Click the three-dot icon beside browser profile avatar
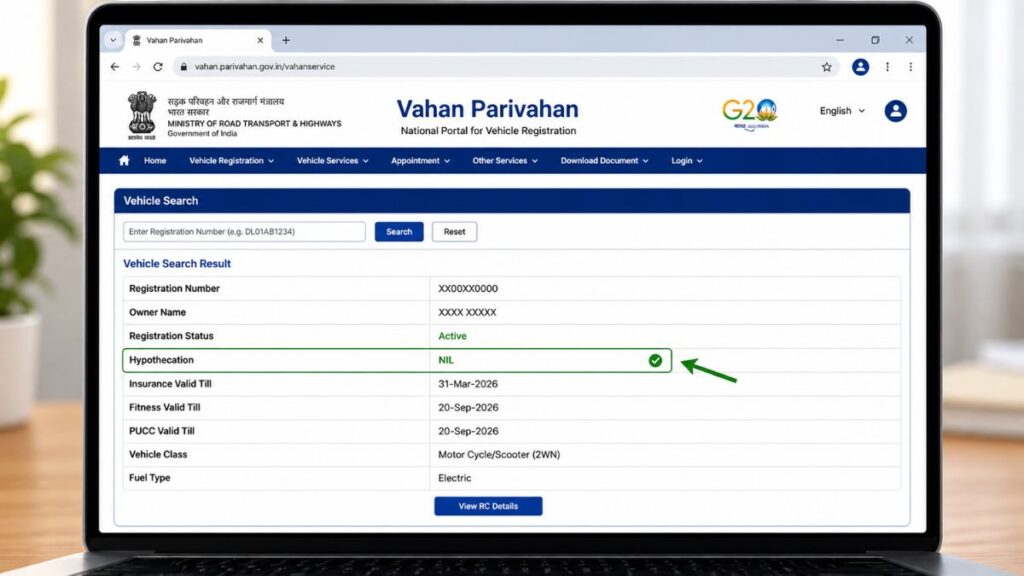Image resolution: width=1024 pixels, height=576 pixels. tap(887, 67)
